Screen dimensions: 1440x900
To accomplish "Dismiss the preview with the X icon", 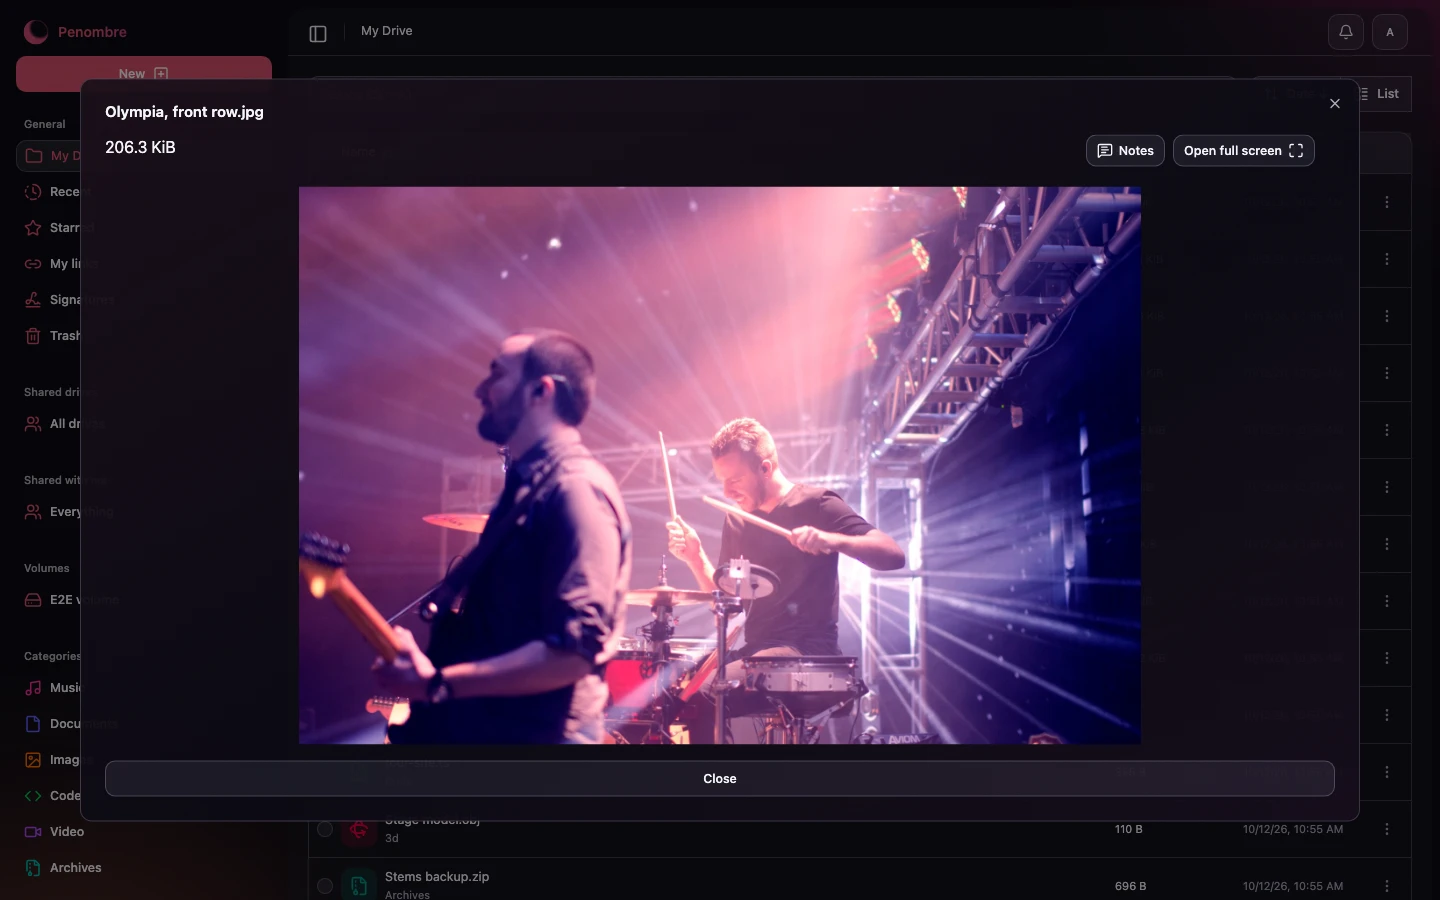I will click(x=1335, y=104).
